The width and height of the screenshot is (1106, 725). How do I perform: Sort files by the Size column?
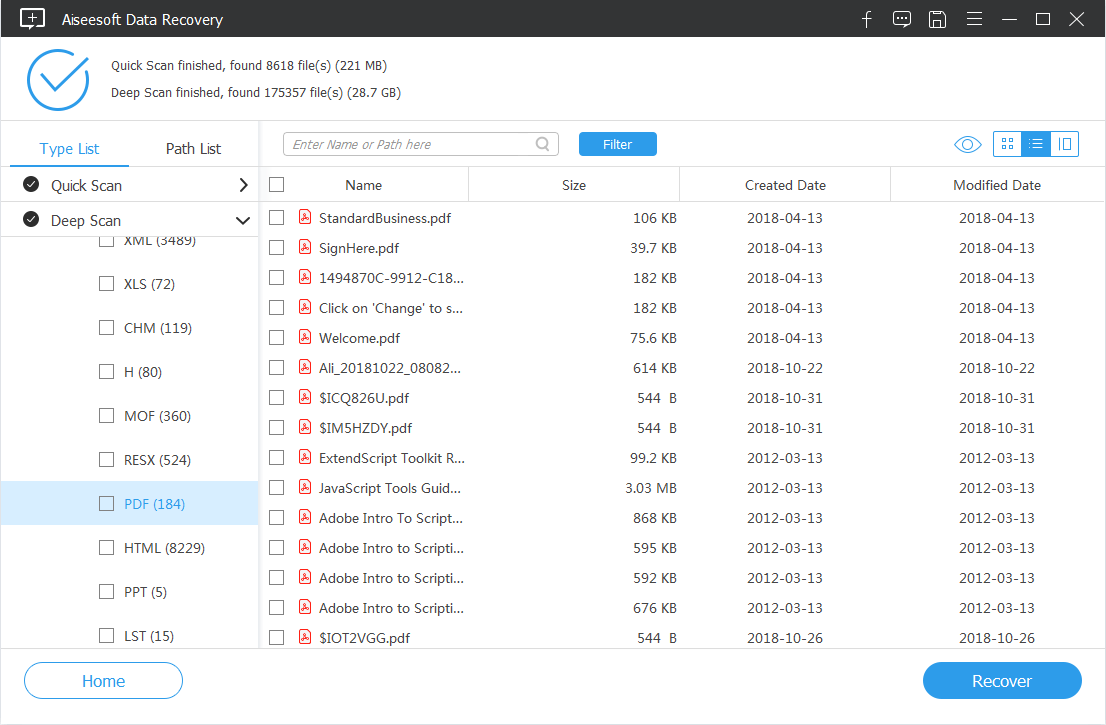pyautogui.click(x=574, y=185)
